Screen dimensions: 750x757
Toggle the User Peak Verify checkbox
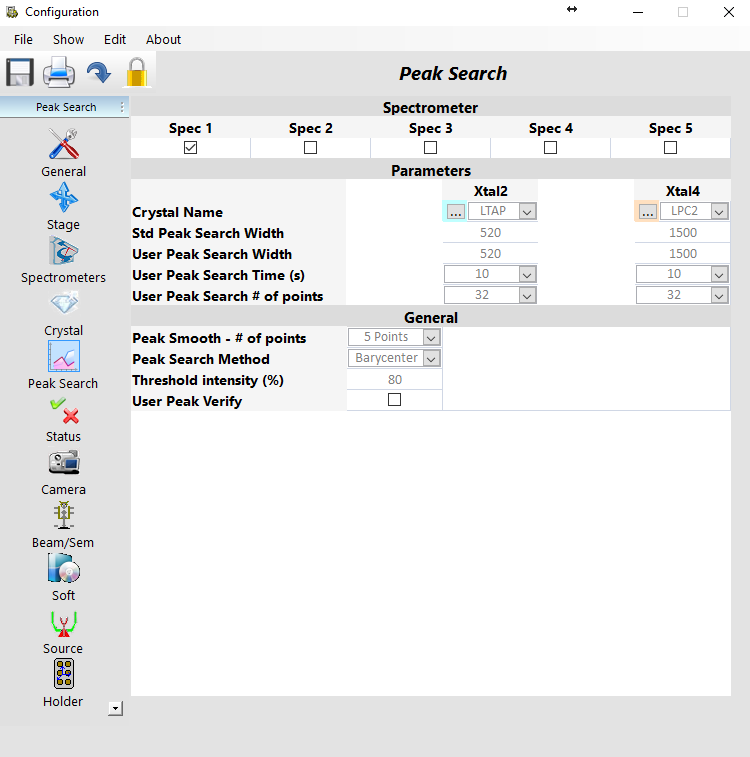(x=394, y=400)
